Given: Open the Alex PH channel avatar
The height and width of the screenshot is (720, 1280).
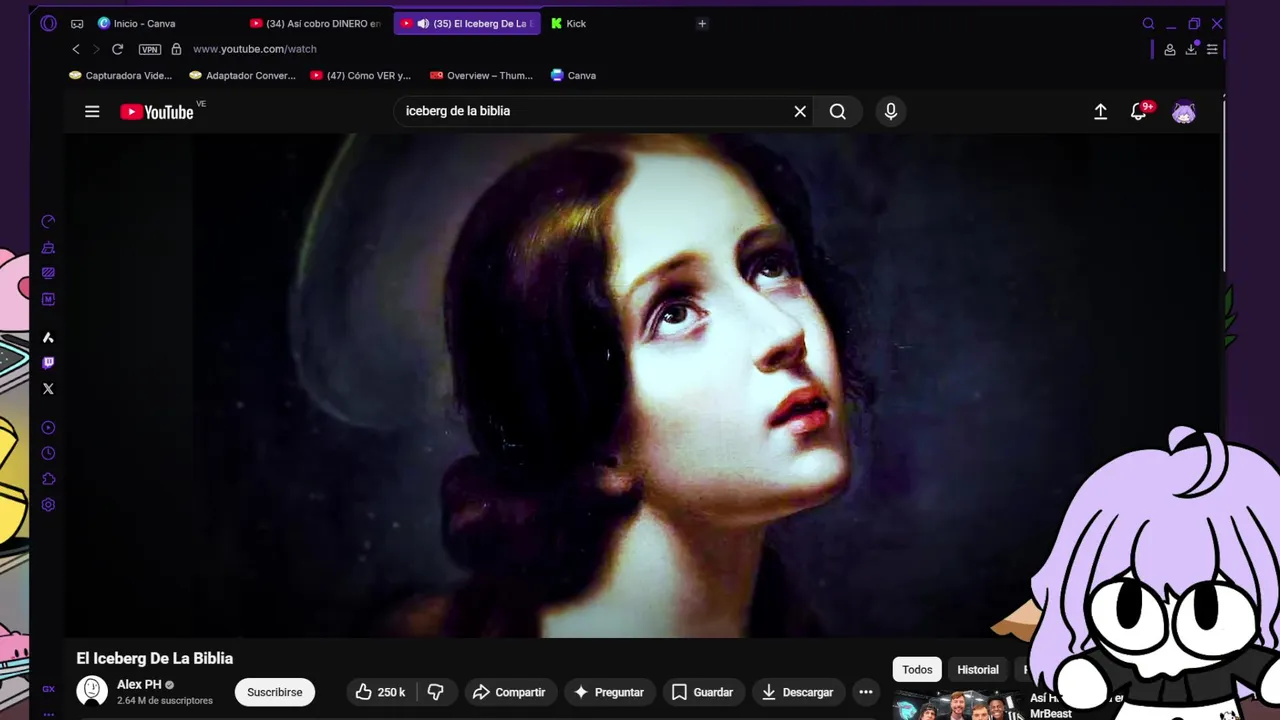Looking at the screenshot, I should click(92, 691).
